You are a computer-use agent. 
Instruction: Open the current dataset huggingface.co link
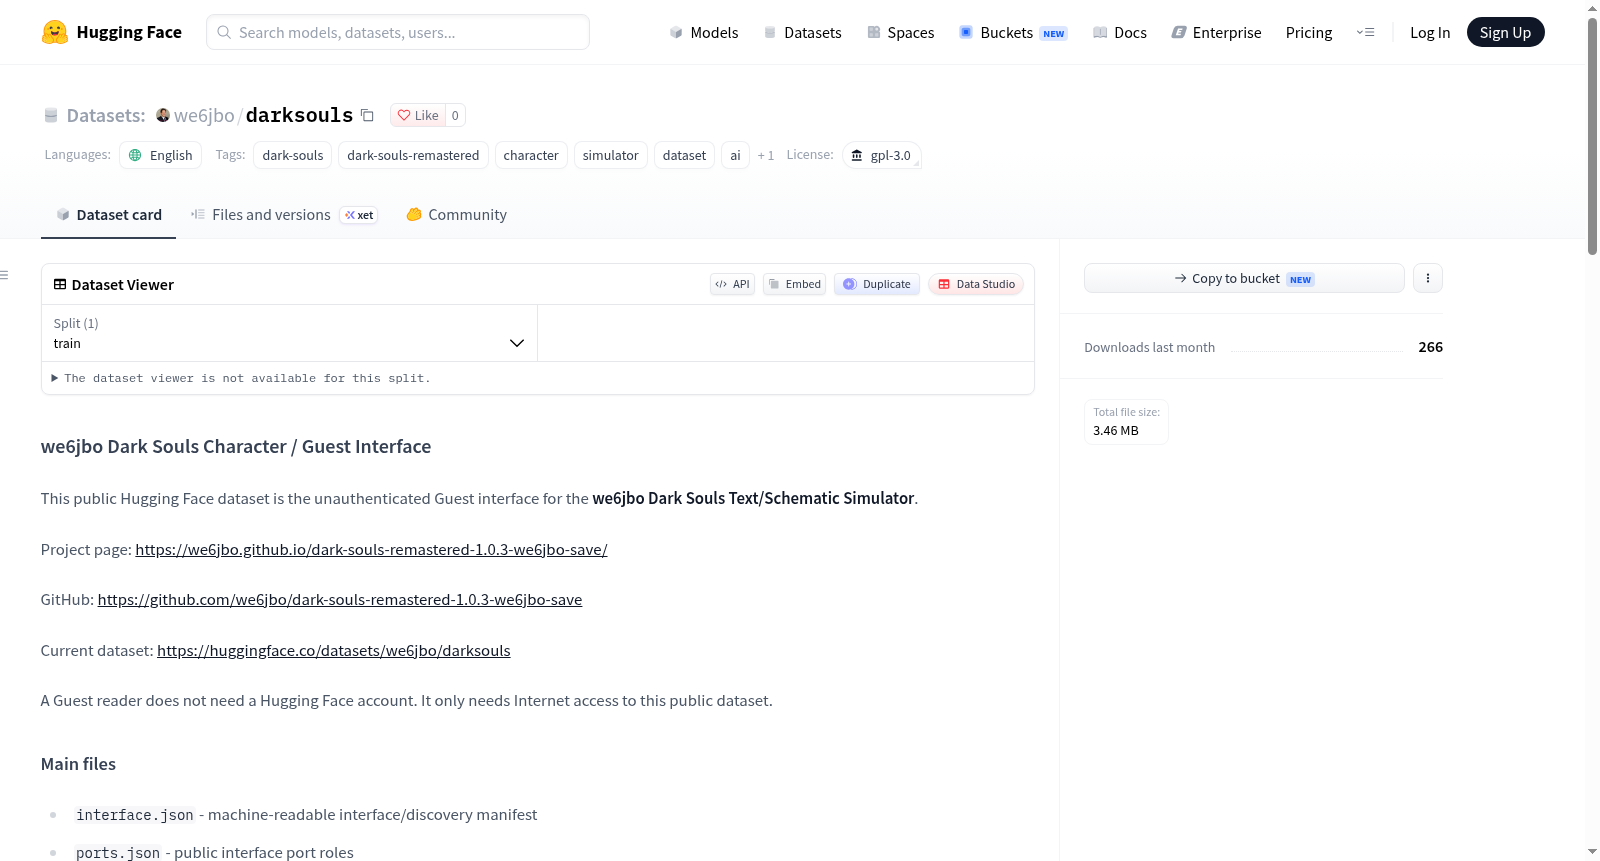point(334,650)
